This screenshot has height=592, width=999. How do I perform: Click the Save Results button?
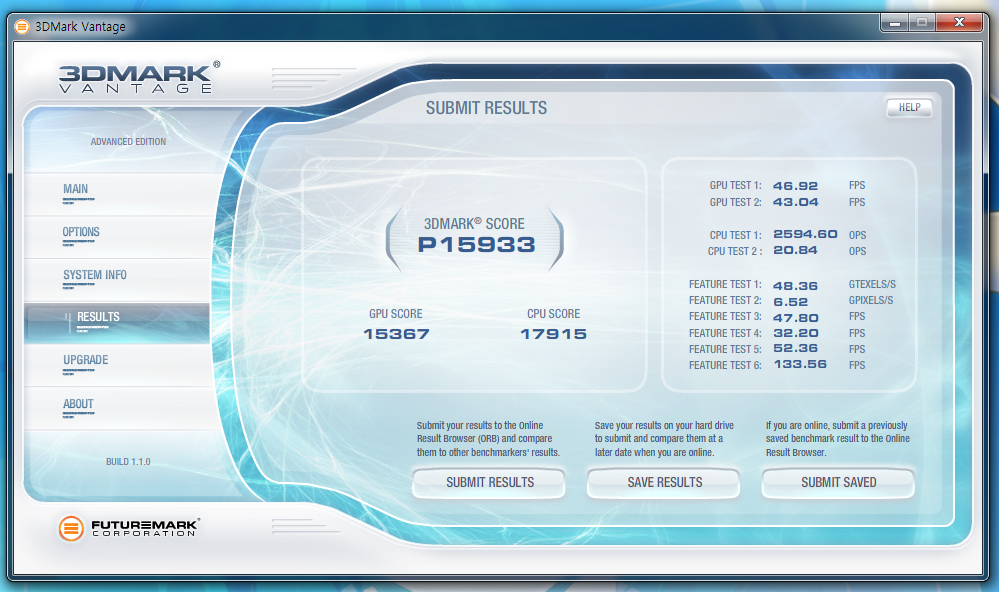point(664,482)
